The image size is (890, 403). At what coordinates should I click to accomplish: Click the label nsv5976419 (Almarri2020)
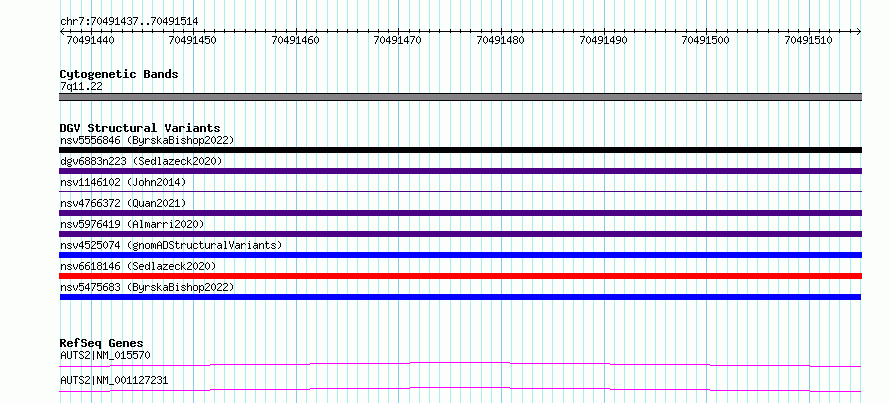(132, 224)
